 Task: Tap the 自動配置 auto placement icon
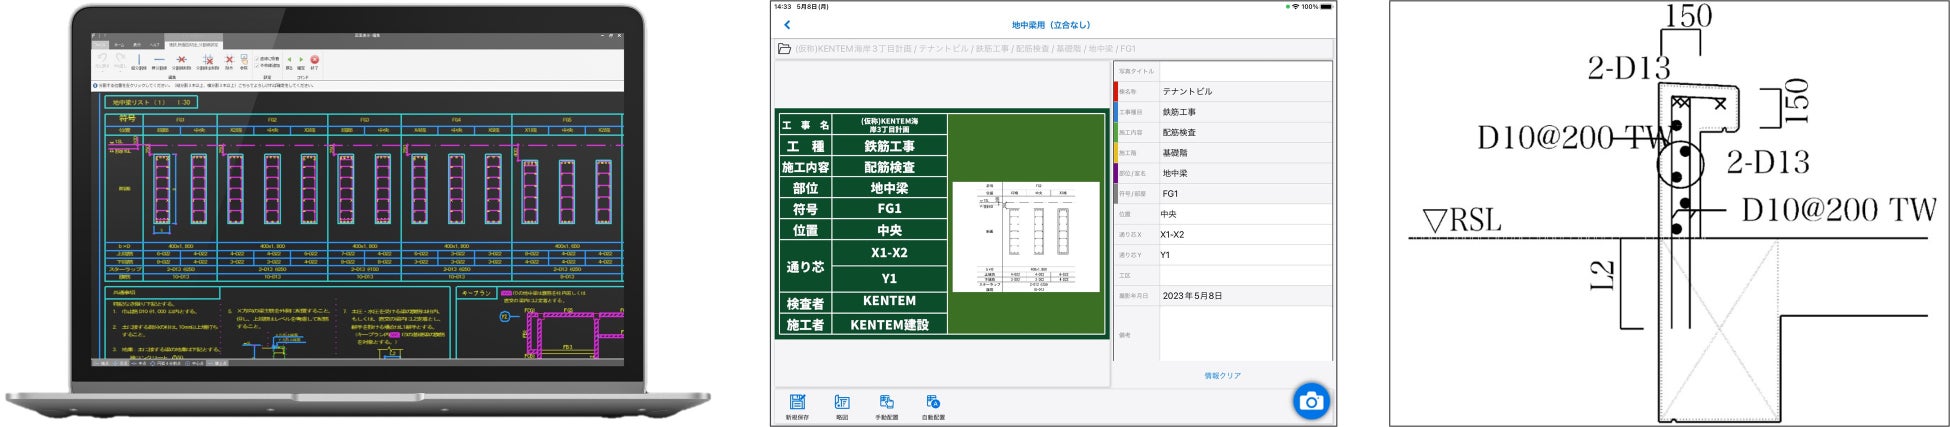pyautogui.click(x=932, y=402)
